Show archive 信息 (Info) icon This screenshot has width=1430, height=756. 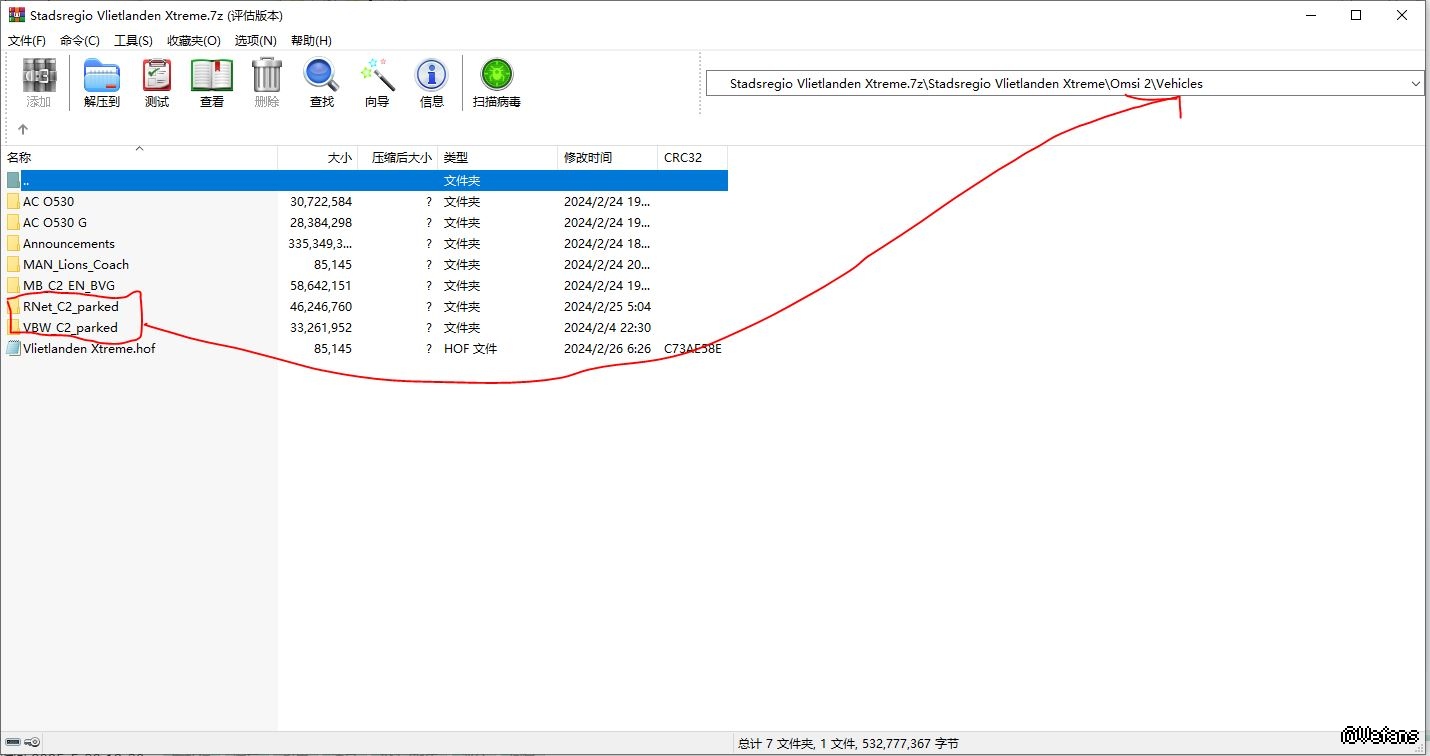(432, 82)
